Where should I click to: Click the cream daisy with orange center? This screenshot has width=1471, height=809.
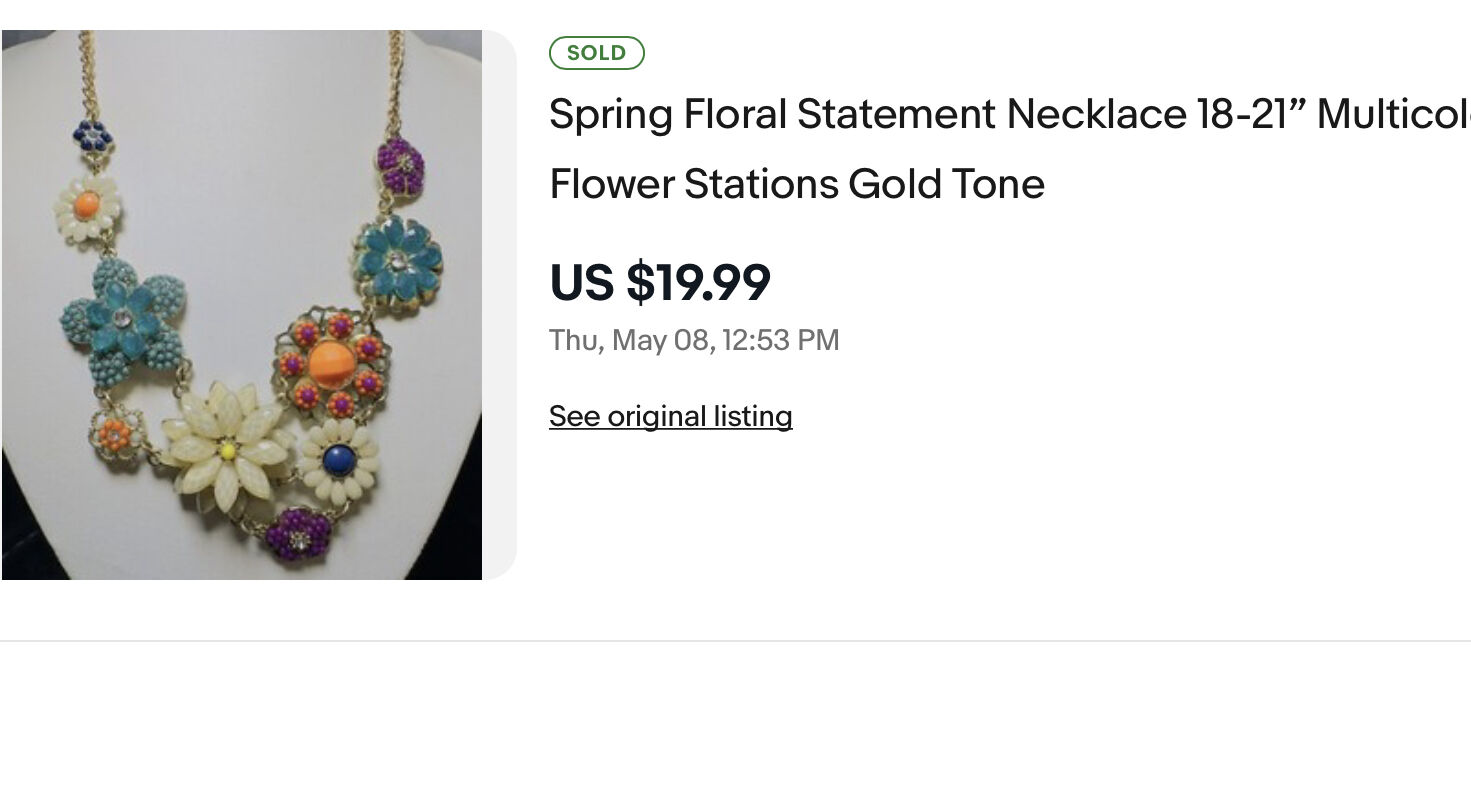(88, 207)
